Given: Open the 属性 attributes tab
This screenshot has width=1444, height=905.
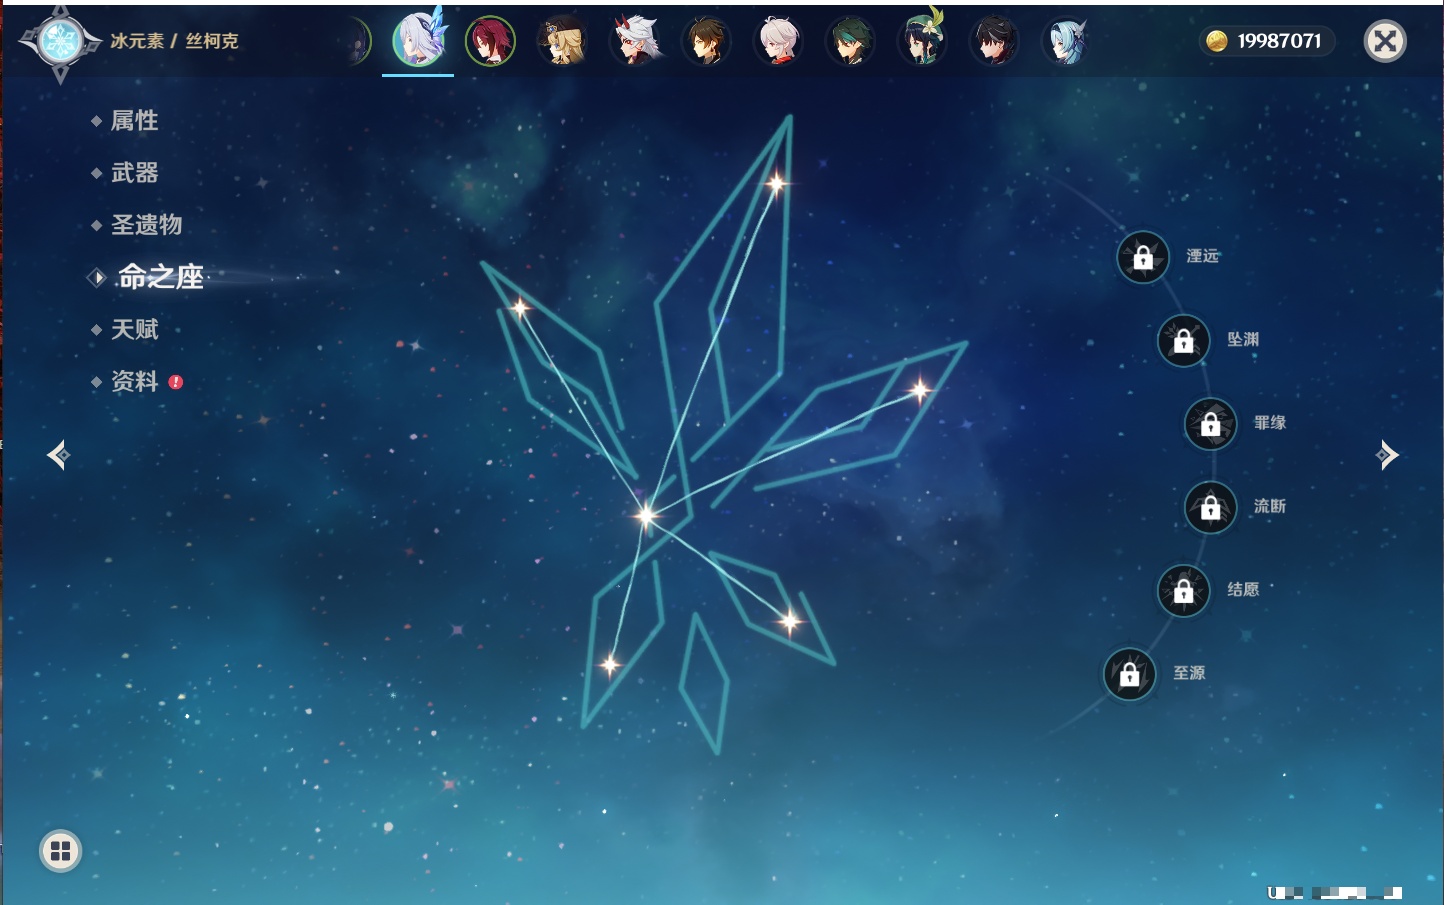Looking at the screenshot, I should (134, 121).
